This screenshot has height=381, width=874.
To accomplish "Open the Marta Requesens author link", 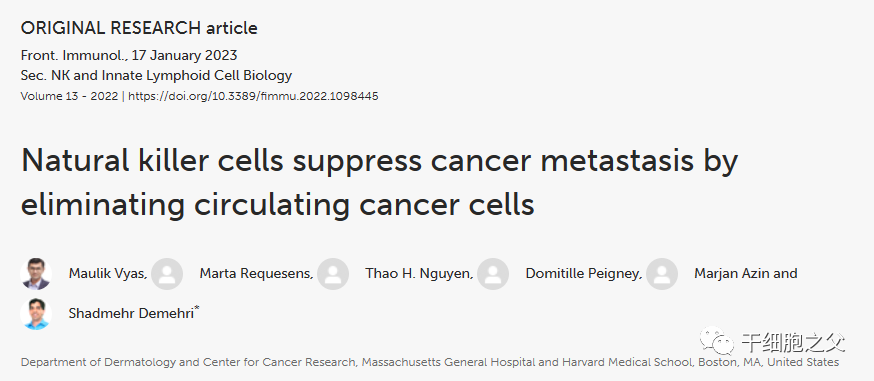I will (x=255, y=273).
